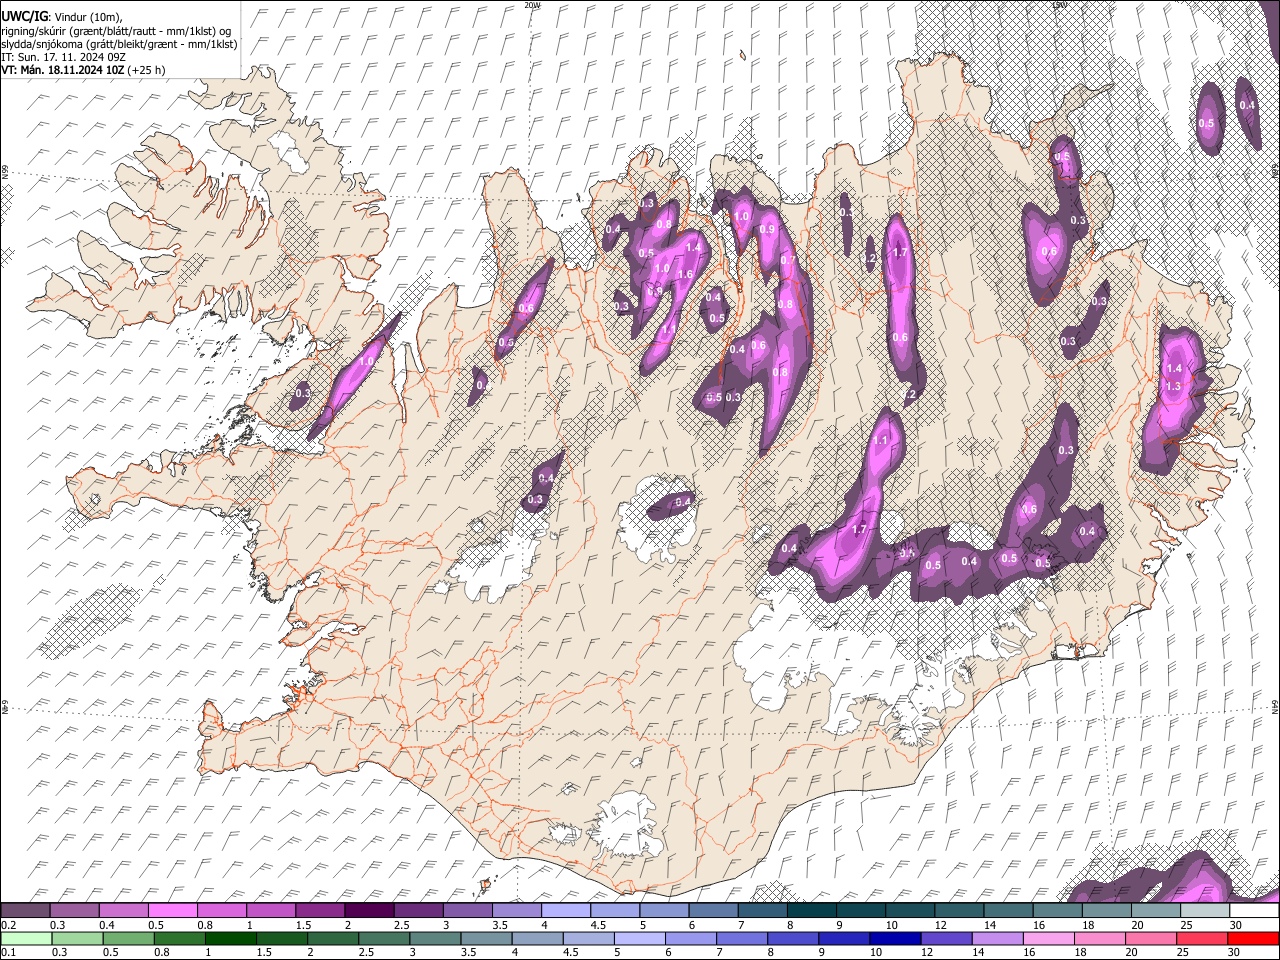Viewport: 1280px width, 960px height.
Task: Select light pink lower-row swatch labeled 16
Action: (x=1049, y=938)
